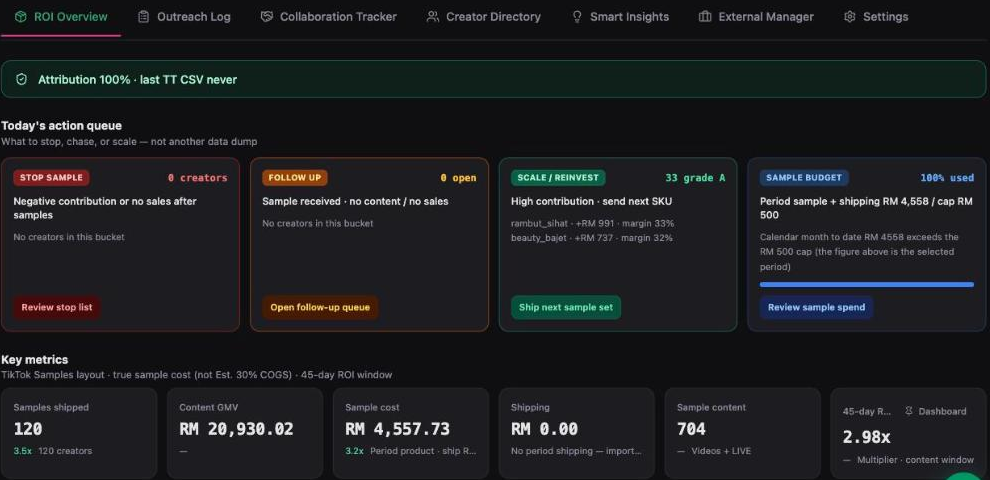The height and width of the screenshot is (480, 990).
Task: Click the shield icon in attribution banner
Action: [x=21, y=80]
